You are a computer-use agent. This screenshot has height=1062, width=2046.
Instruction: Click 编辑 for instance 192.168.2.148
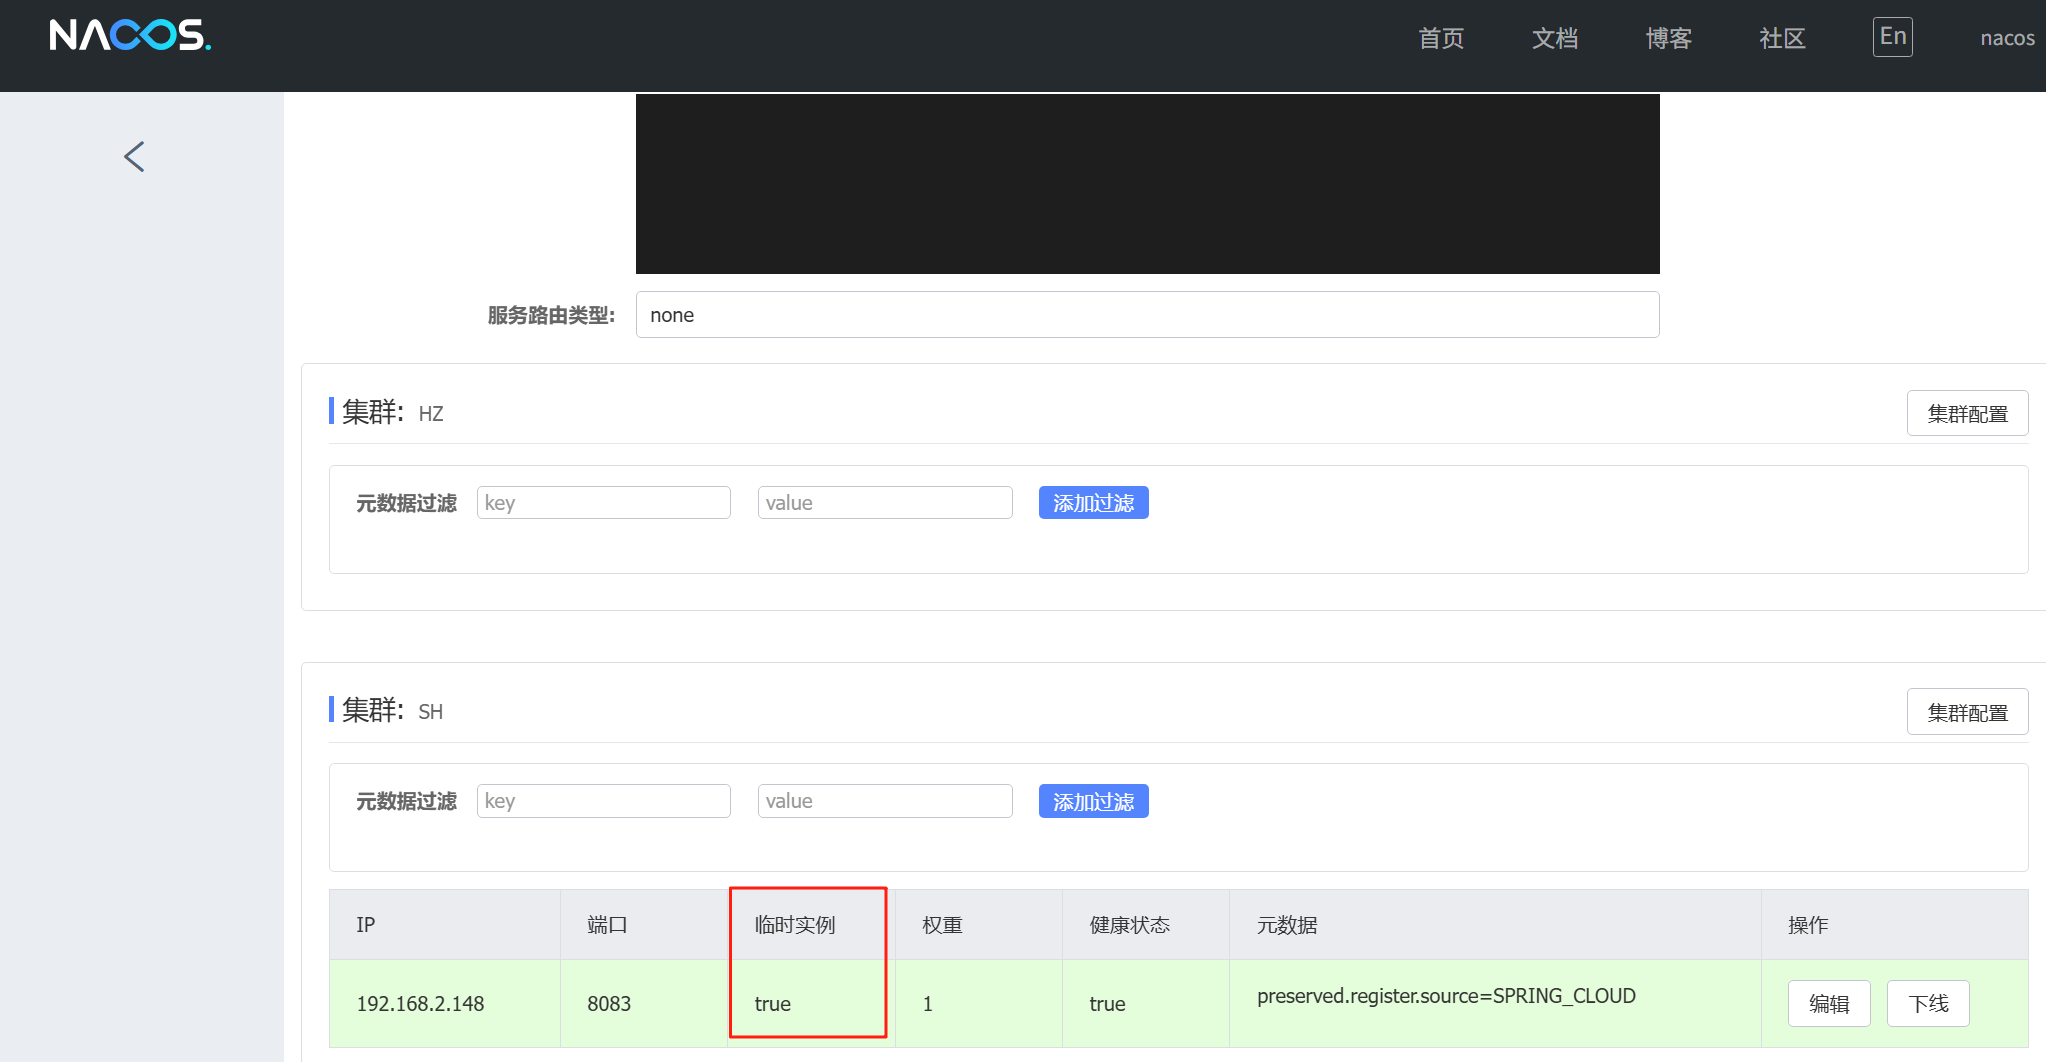(1829, 1003)
